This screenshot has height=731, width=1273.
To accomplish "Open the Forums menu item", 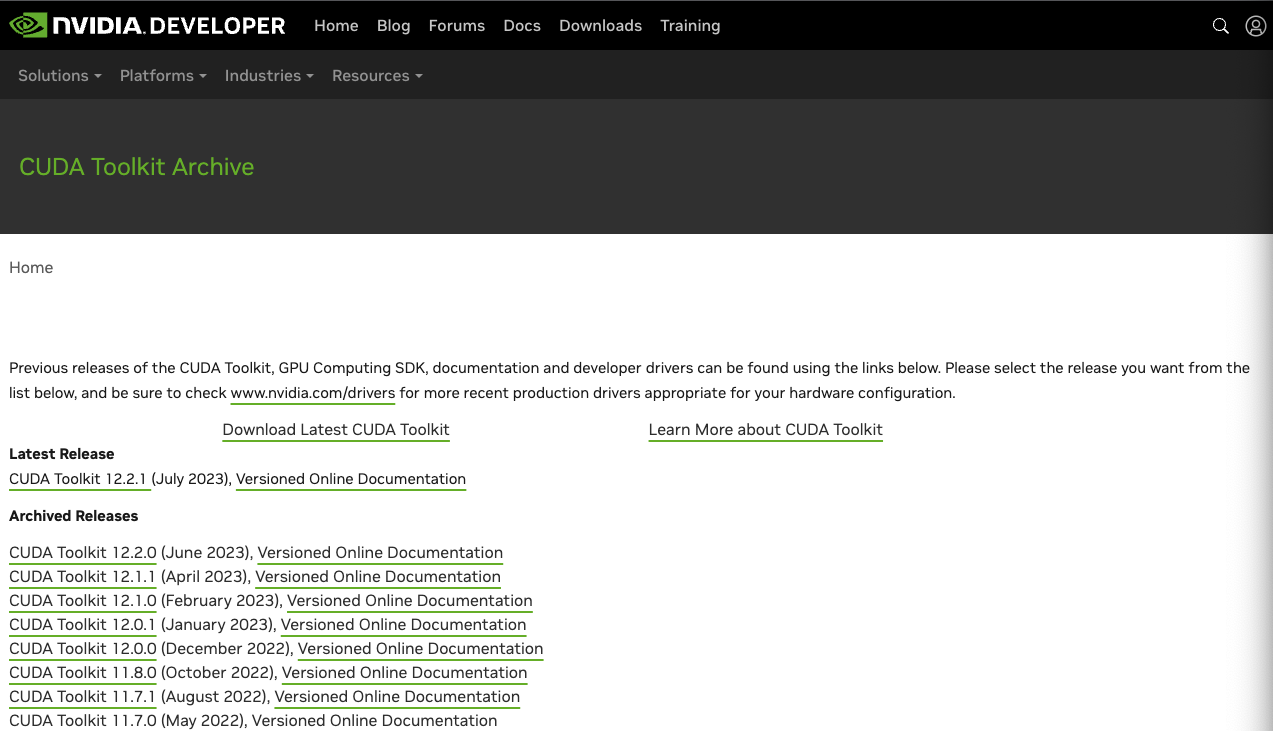I will (x=456, y=26).
